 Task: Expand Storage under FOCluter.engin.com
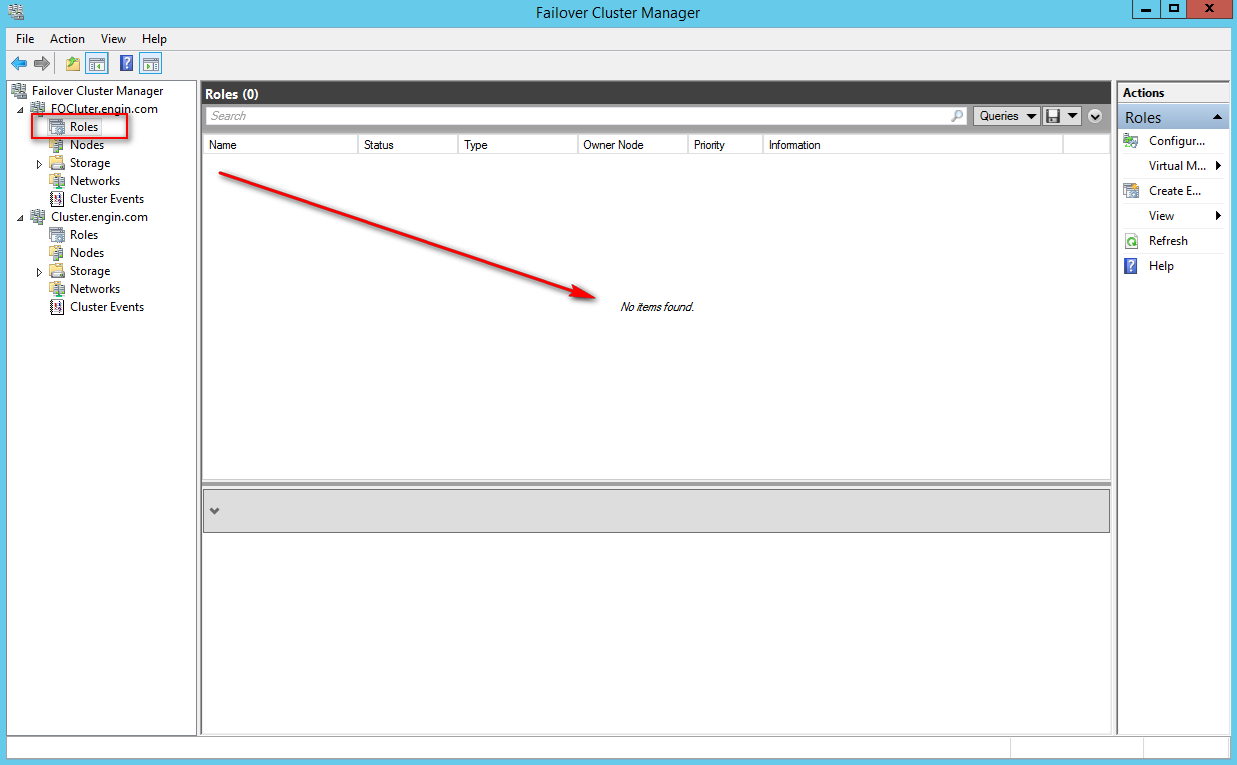[39, 164]
